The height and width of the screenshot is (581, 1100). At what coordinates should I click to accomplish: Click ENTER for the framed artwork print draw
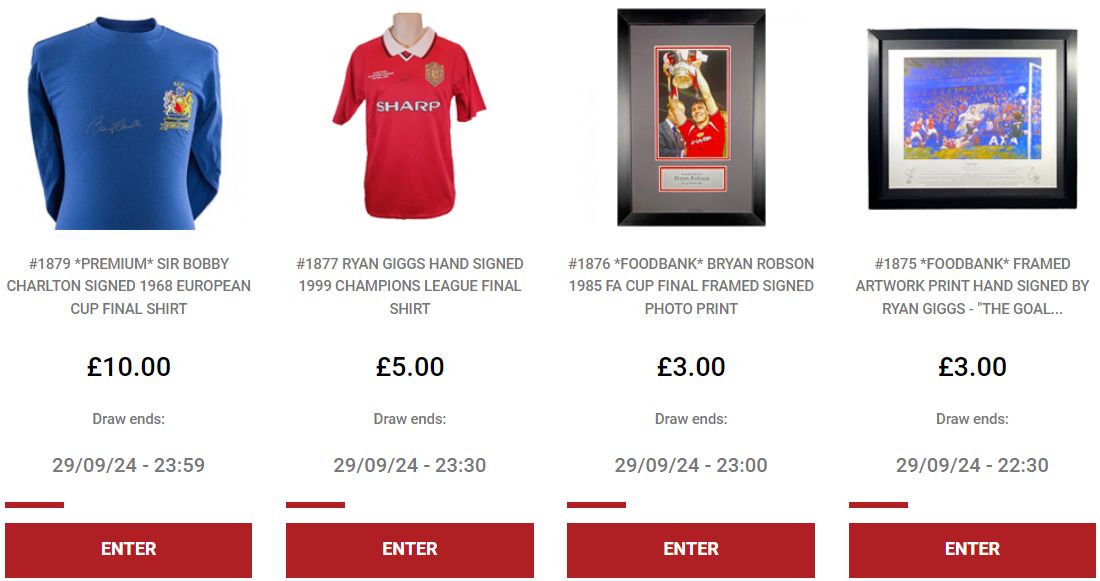point(972,549)
